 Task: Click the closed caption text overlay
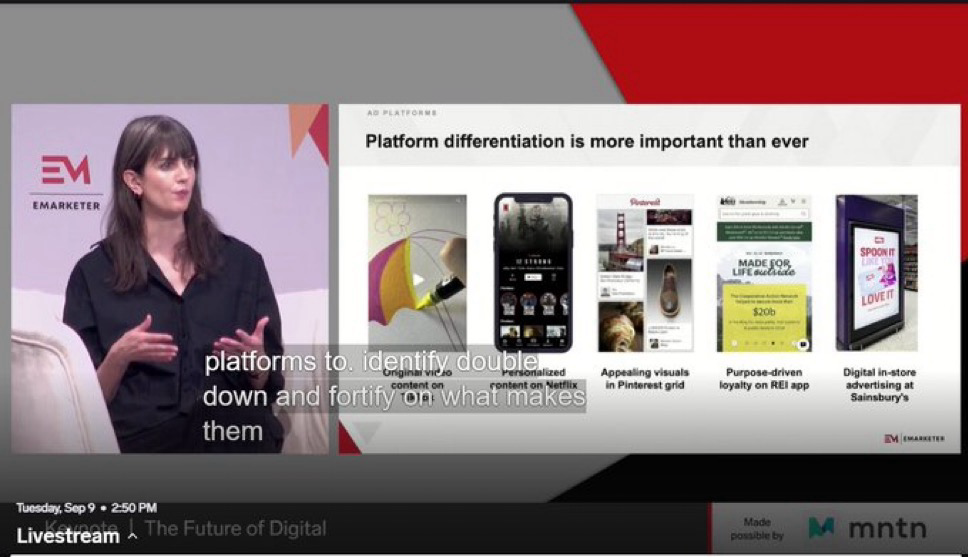click(x=394, y=396)
